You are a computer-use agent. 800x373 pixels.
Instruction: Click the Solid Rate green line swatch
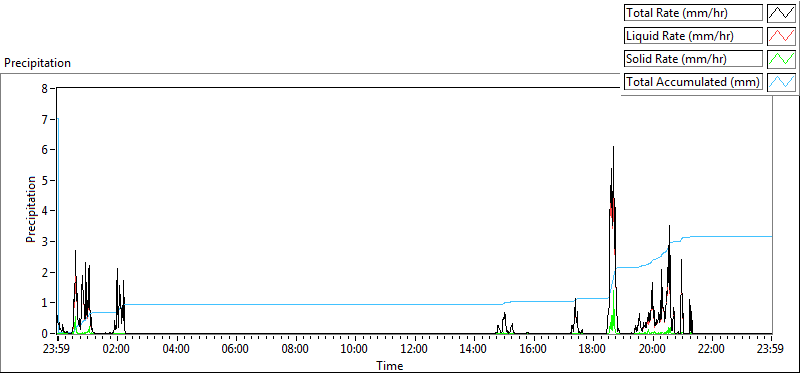(x=782, y=59)
